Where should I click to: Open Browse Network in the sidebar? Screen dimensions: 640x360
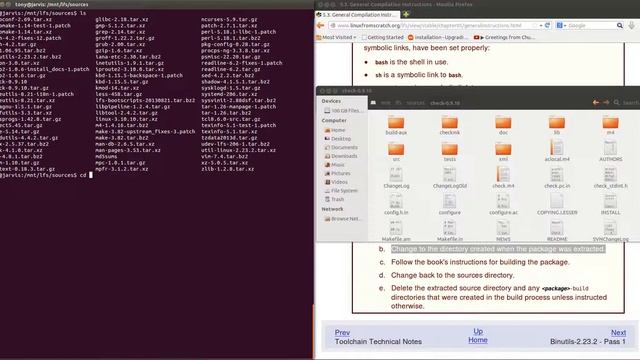pyautogui.click(x=343, y=219)
